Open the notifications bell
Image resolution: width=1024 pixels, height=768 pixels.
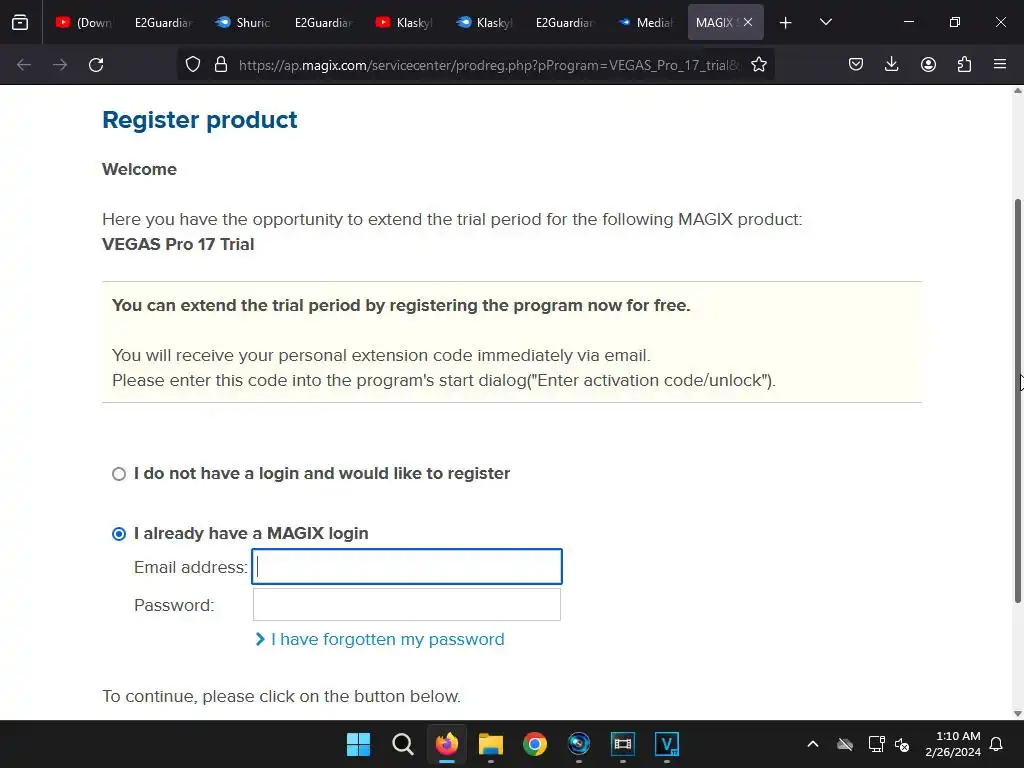(x=997, y=744)
